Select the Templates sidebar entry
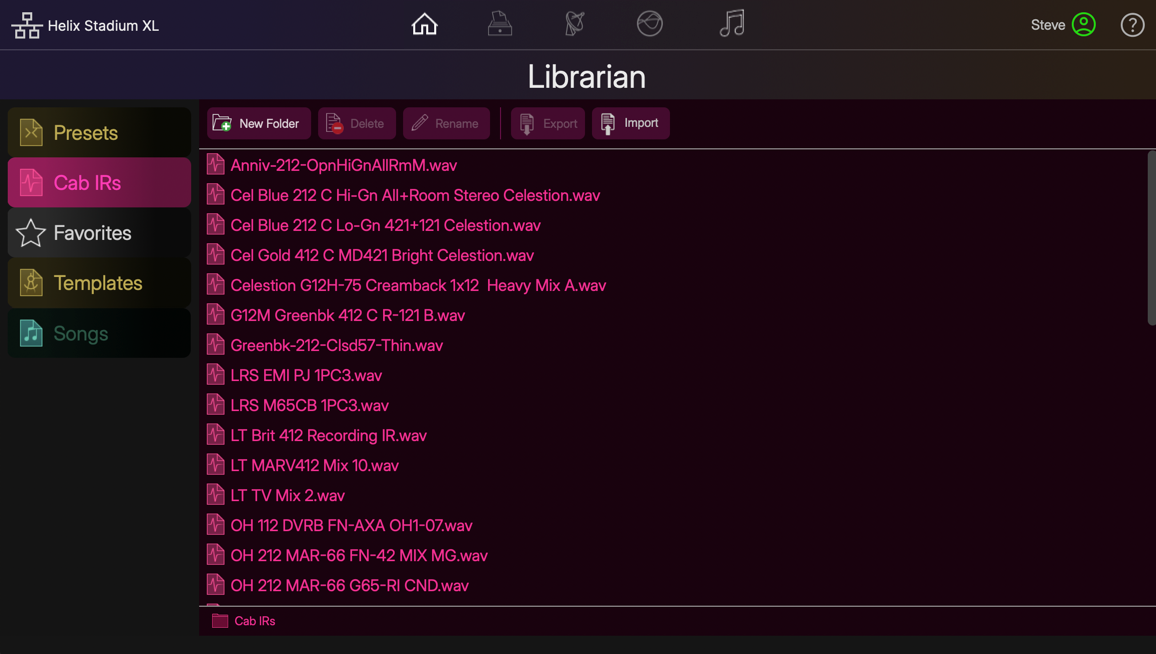The image size is (1156, 654). [x=99, y=282]
